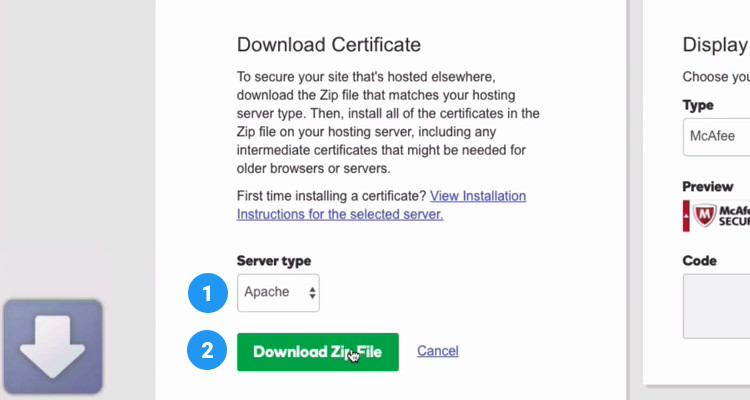Click the Preview label

pos(708,187)
